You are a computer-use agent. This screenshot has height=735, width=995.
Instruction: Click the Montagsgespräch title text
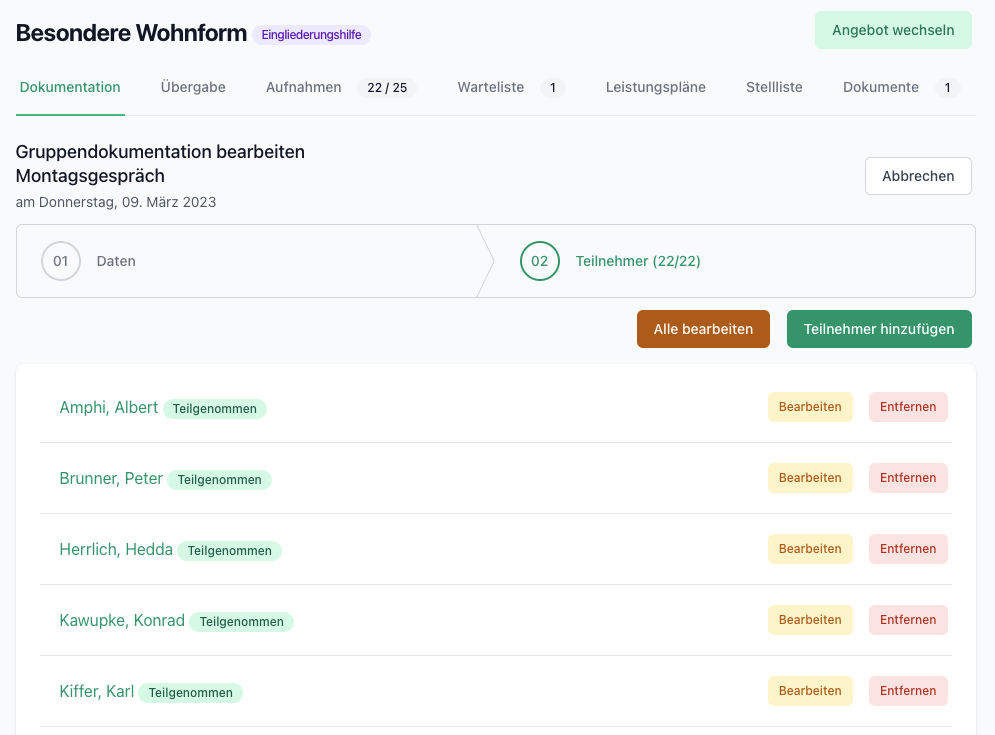(90, 176)
